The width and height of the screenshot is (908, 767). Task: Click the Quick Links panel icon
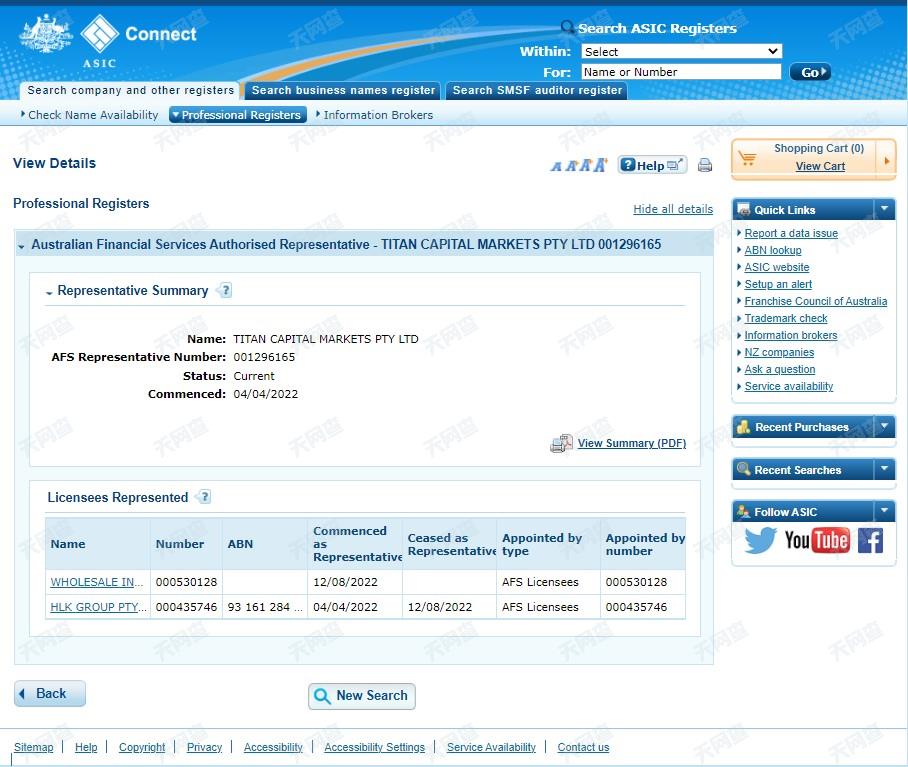pos(744,210)
